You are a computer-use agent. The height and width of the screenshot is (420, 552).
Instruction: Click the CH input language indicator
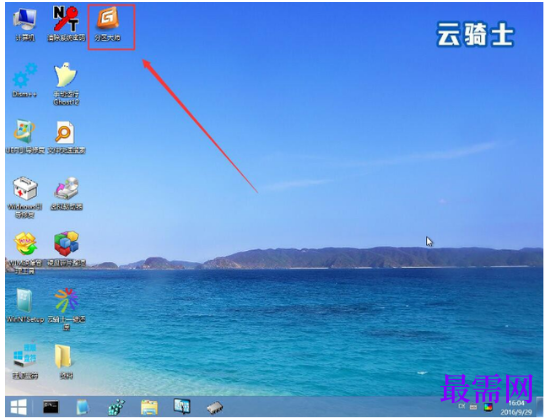click(x=462, y=406)
